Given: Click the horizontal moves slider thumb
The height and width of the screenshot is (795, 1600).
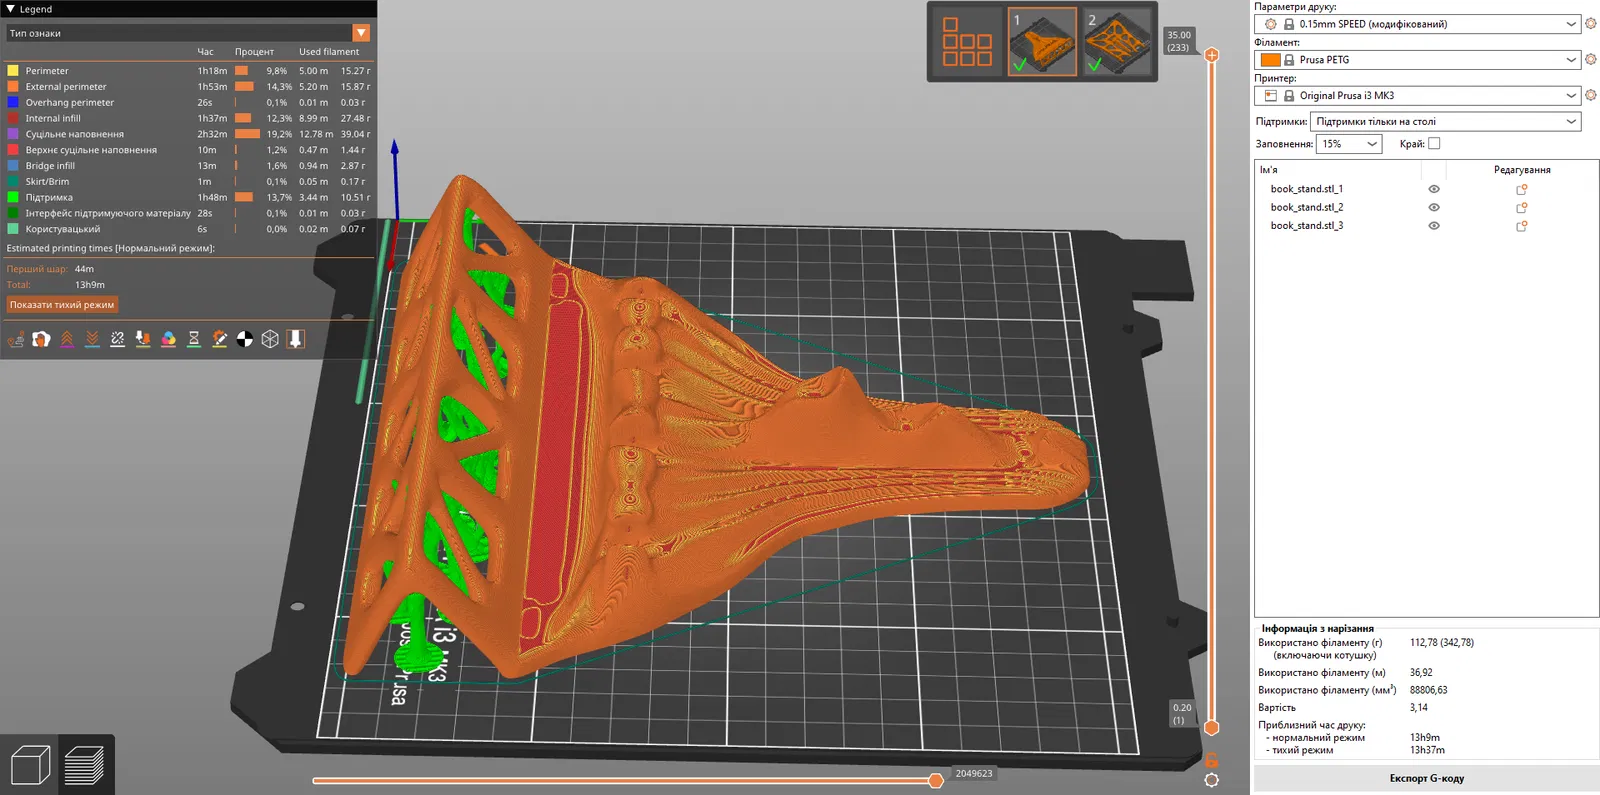Looking at the screenshot, I should pyautogui.click(x=936, y=780).
